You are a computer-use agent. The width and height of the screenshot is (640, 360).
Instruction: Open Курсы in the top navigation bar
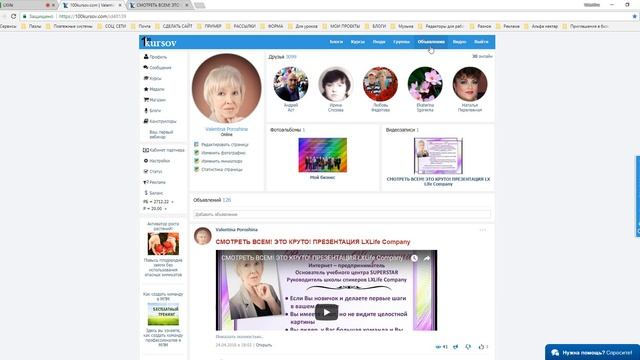click(x=358, y=42)
